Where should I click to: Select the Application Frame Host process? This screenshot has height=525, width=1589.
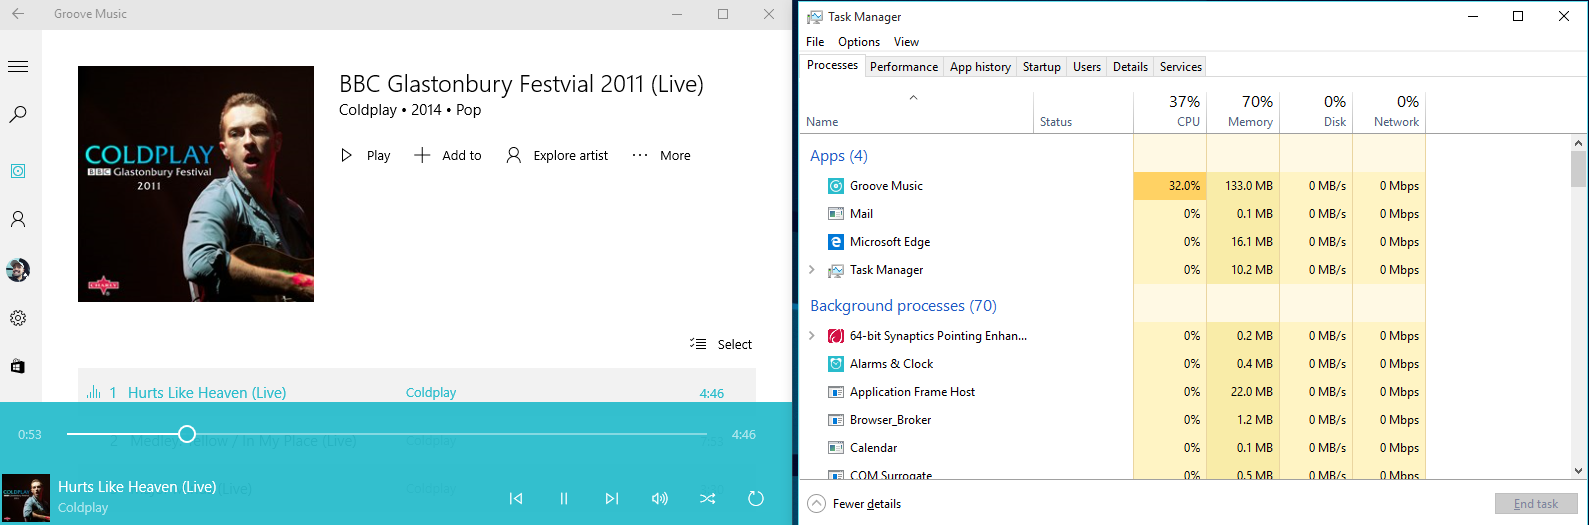click(1113, 392)
